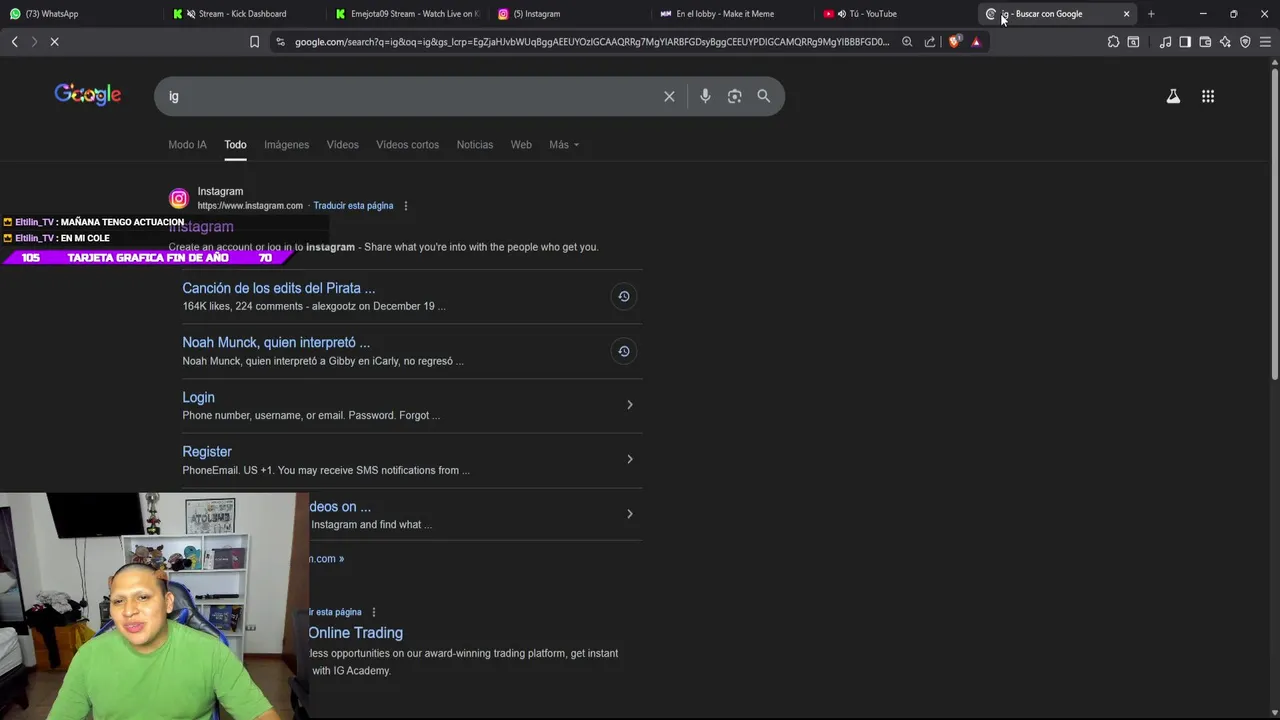This screenshot has height=720, width=1280.
Task: Click history clock icon on Canción de los edits row
Action: click(623, 296)
